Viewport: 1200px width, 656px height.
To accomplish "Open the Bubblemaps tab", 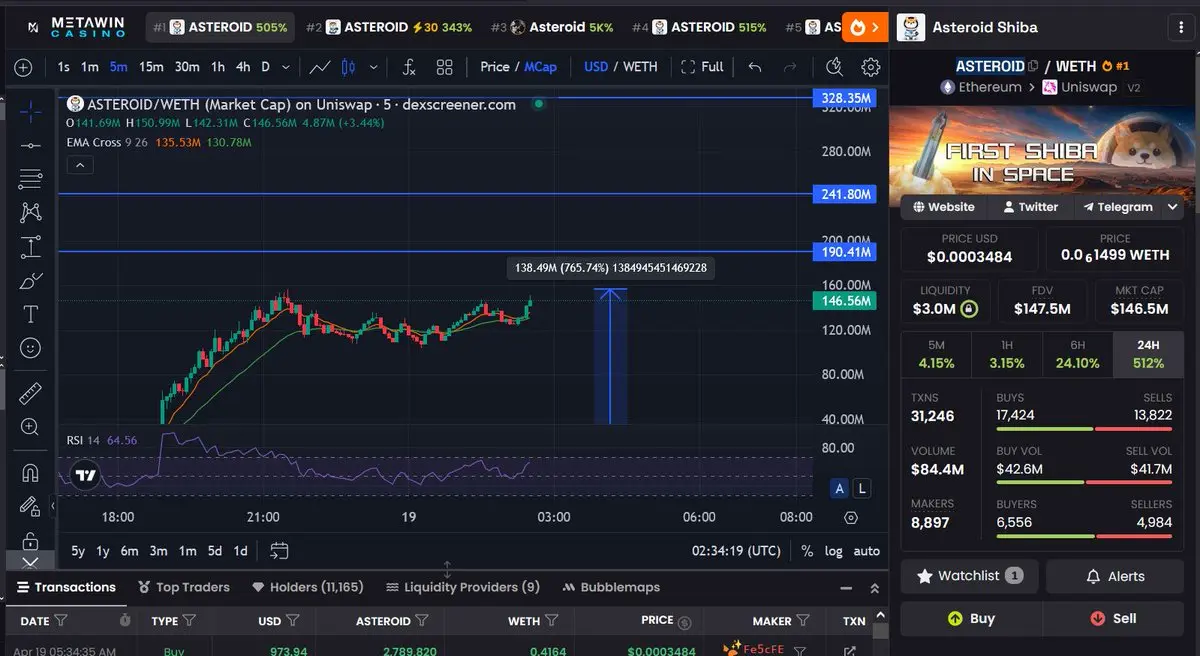I will tap(611, 587).
